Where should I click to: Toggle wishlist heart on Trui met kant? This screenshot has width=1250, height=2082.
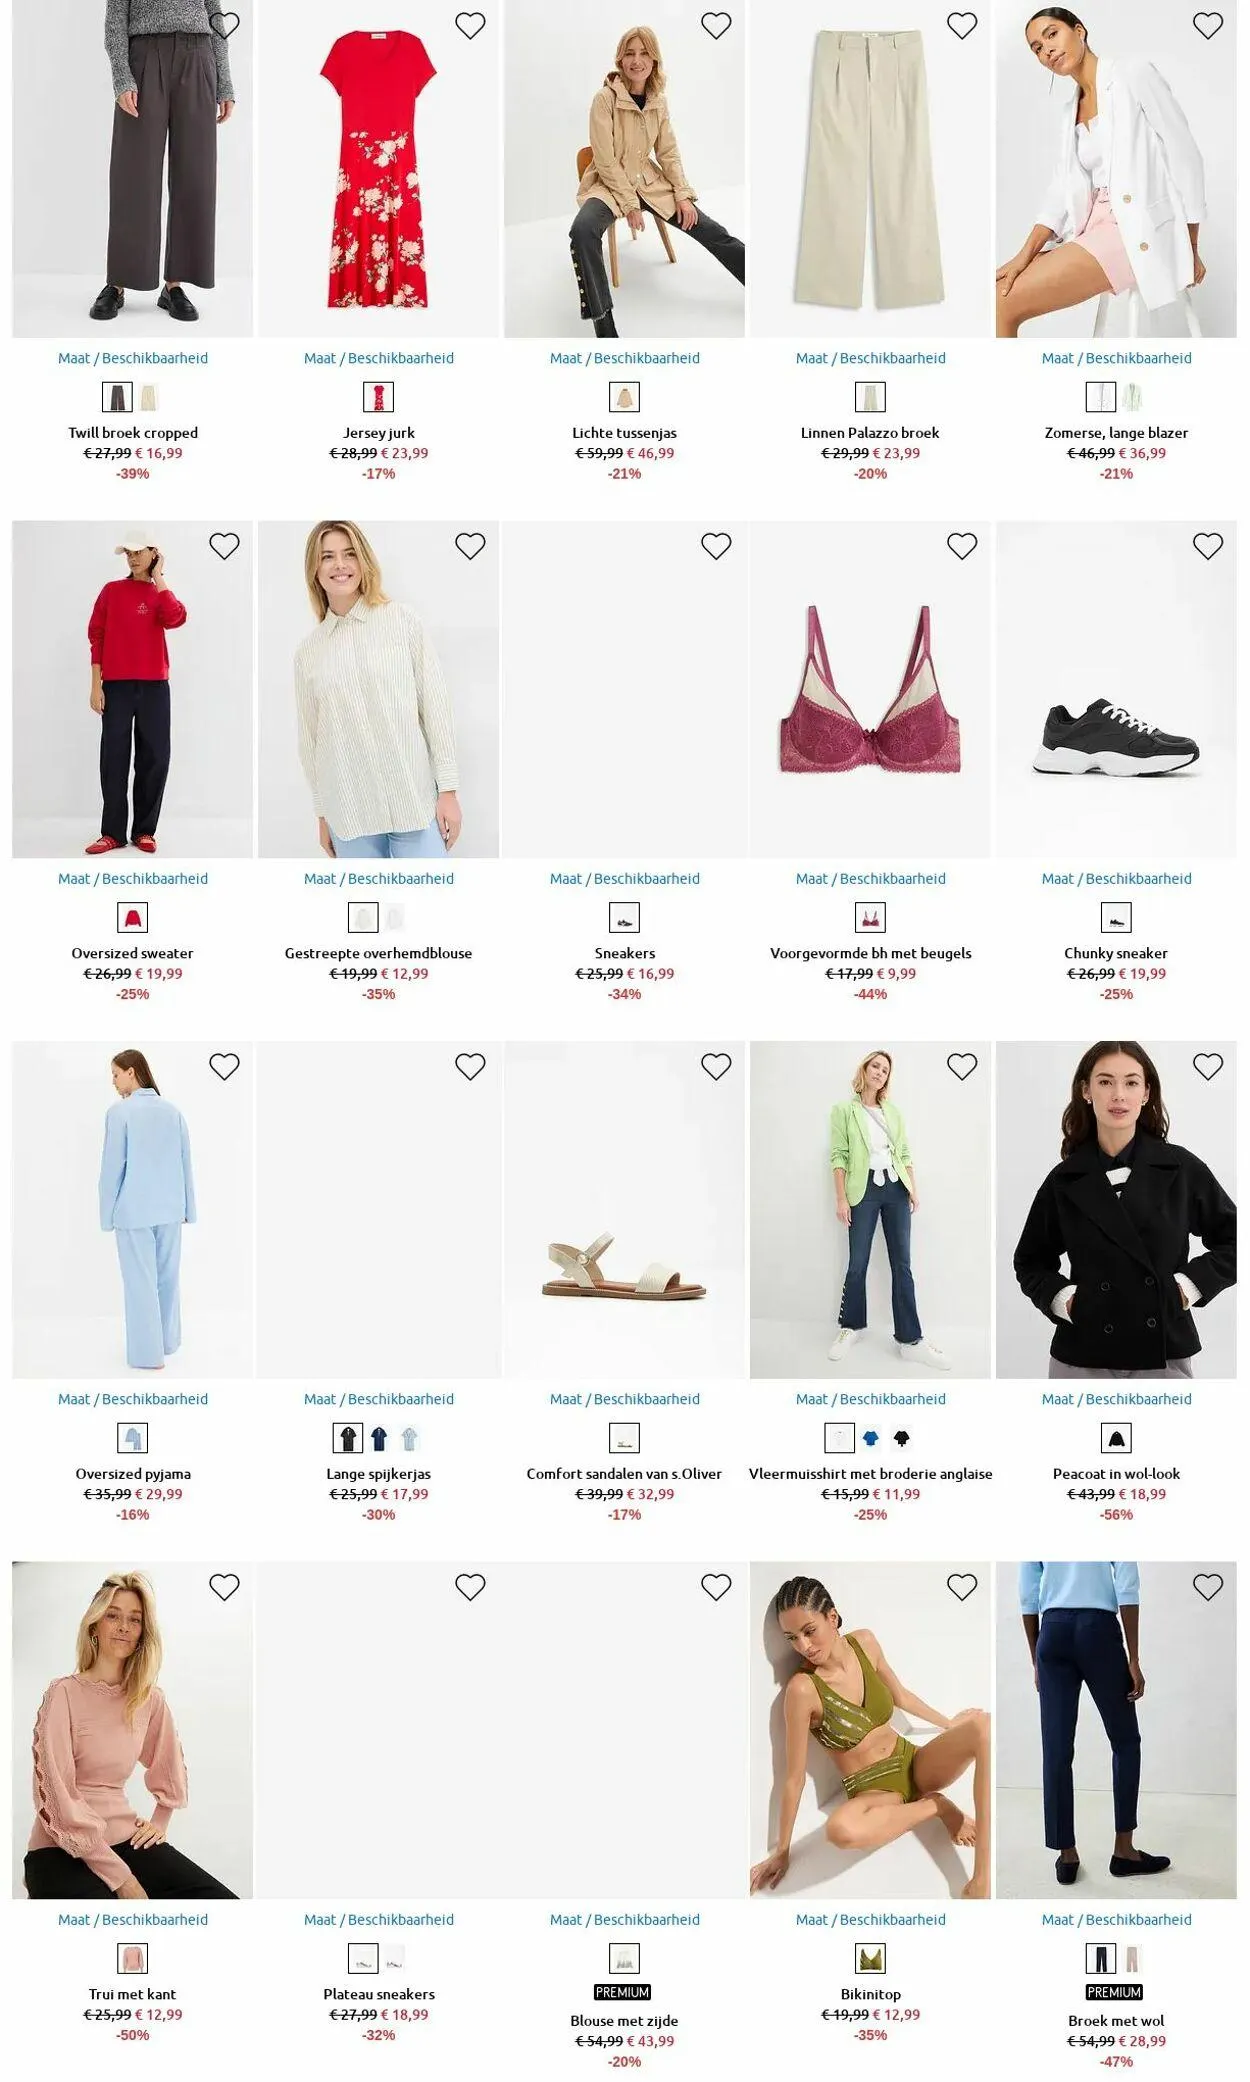pyautogui.click(x=224, y=1587)
